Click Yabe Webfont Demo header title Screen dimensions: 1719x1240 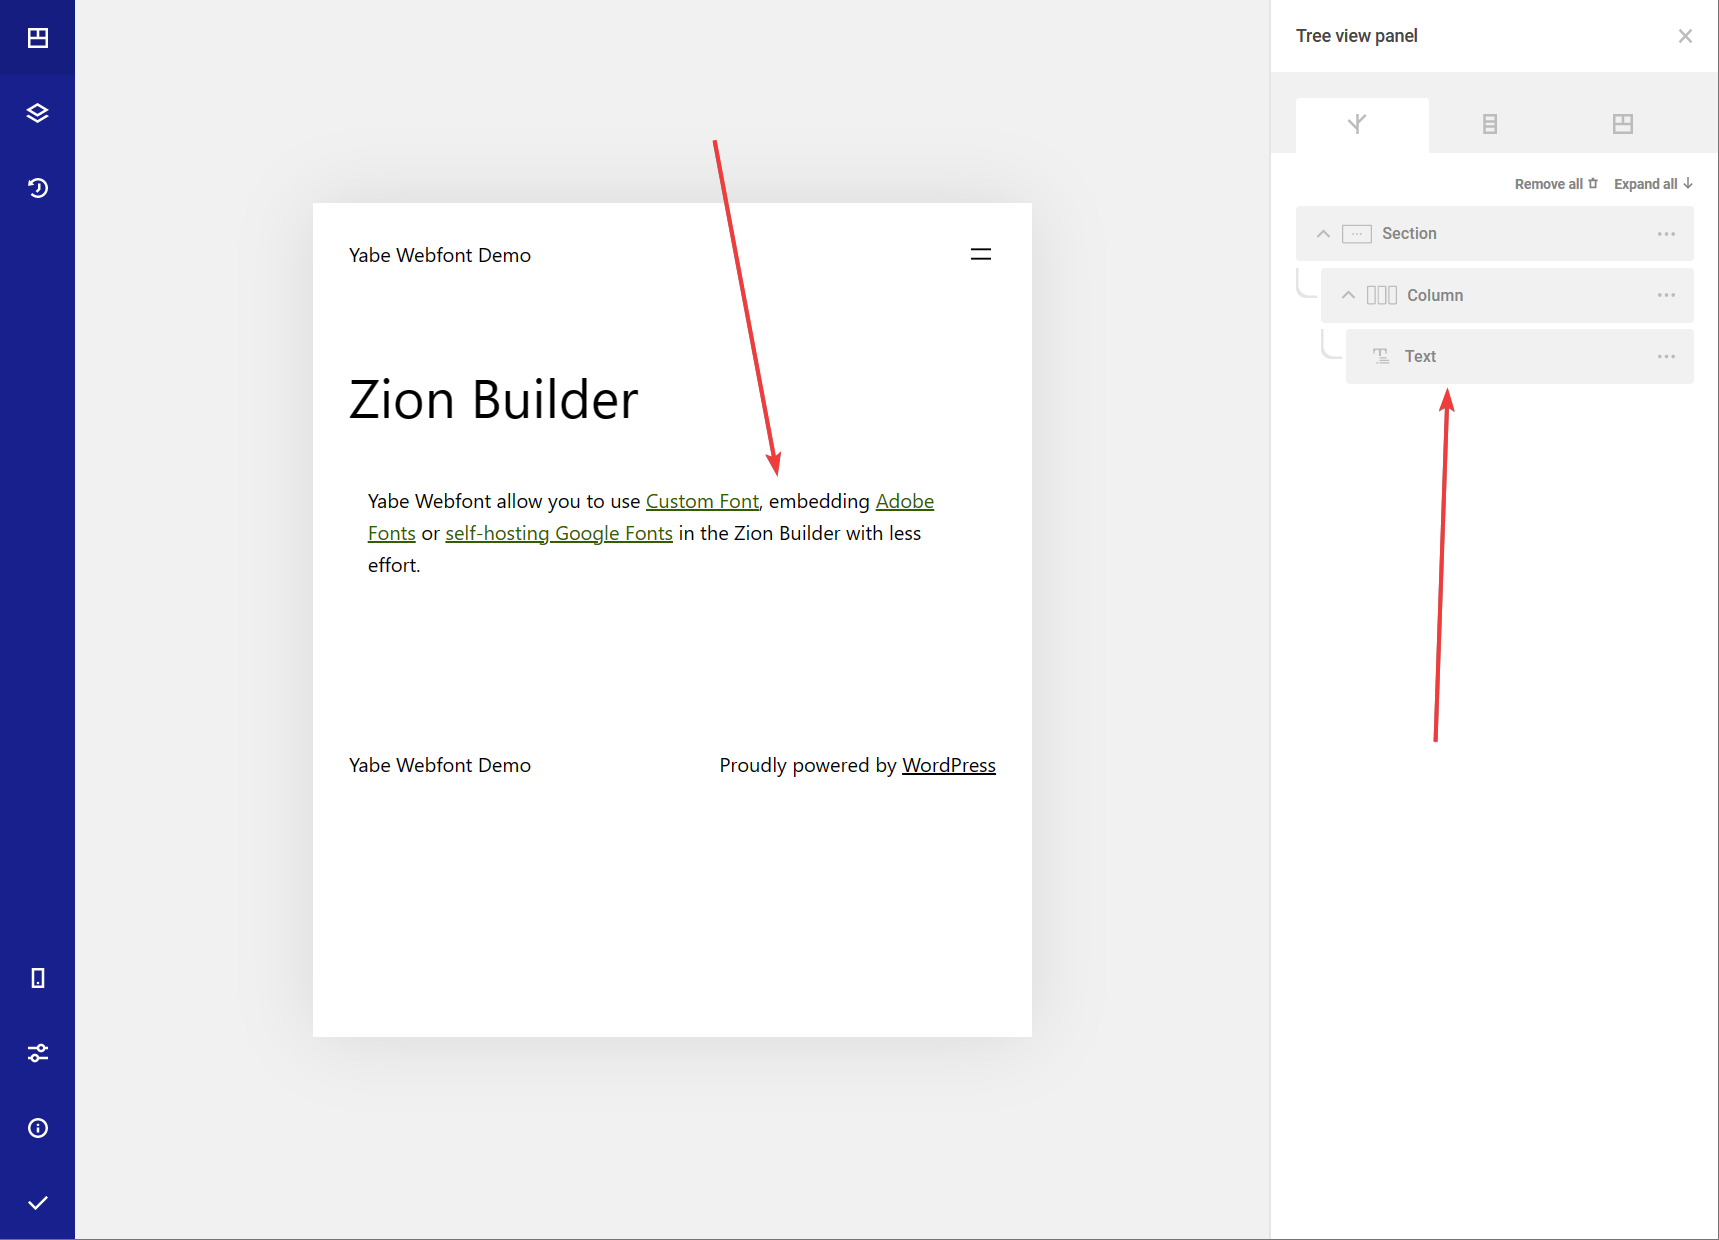pyautogui.click(x=440, y=255)
